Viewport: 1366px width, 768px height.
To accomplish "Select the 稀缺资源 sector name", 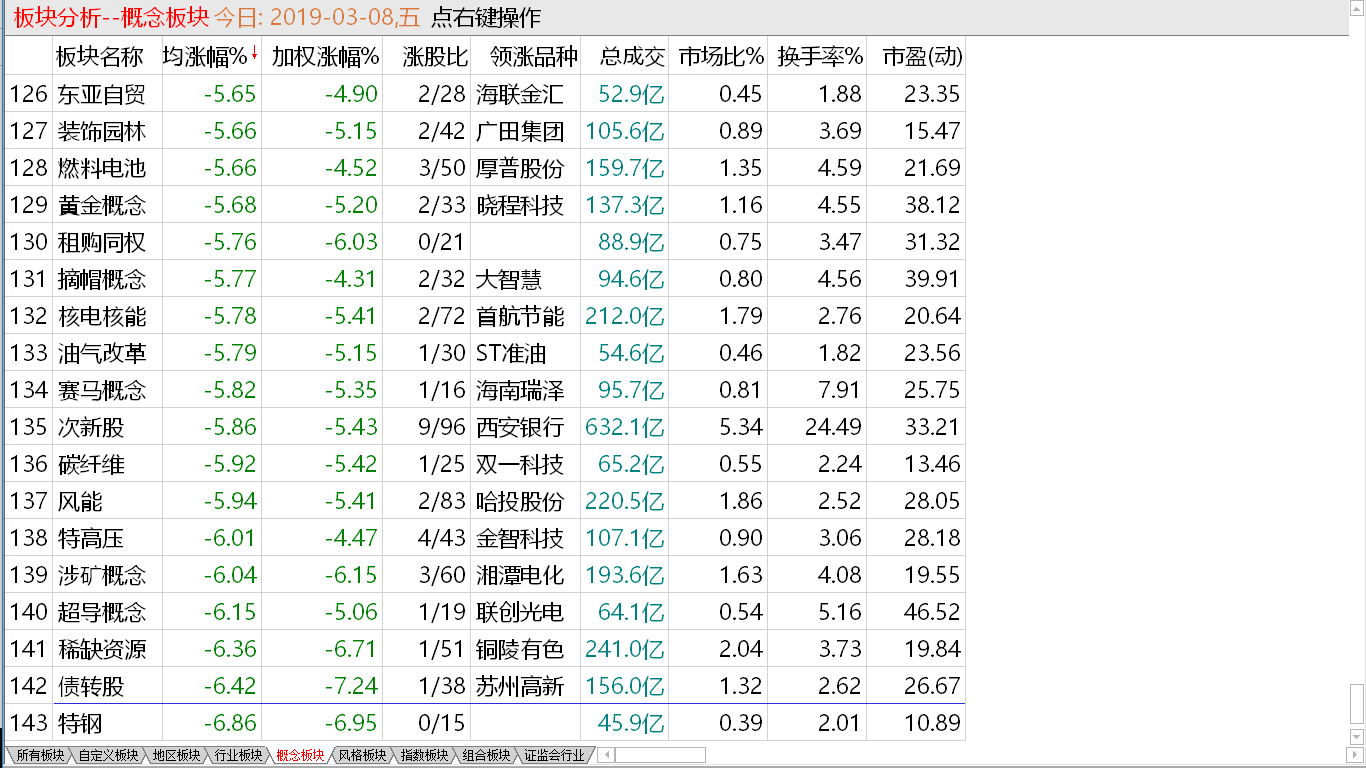I will pos(102,649).
